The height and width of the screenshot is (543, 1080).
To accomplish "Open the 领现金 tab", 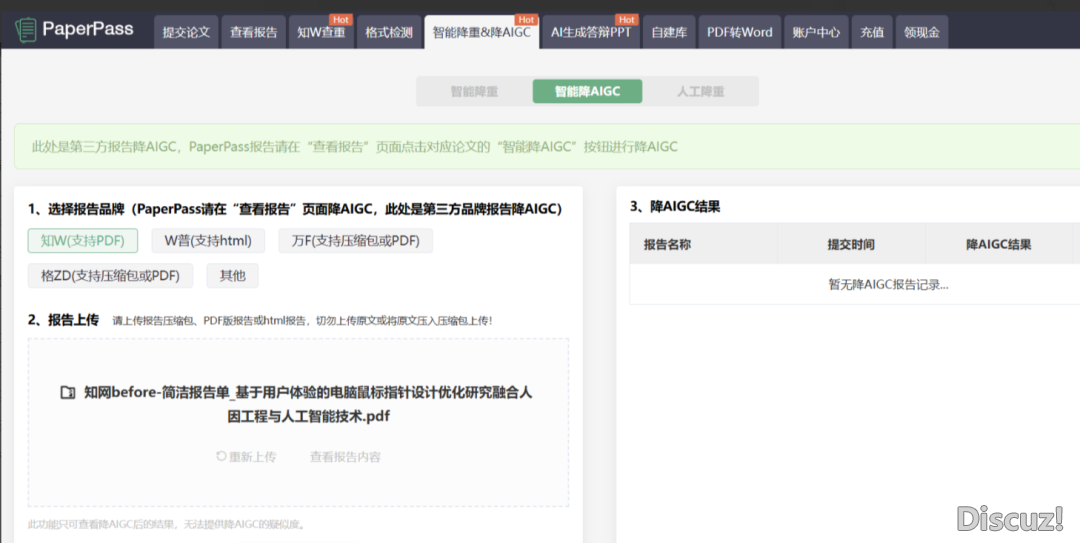I will [921, 32].
